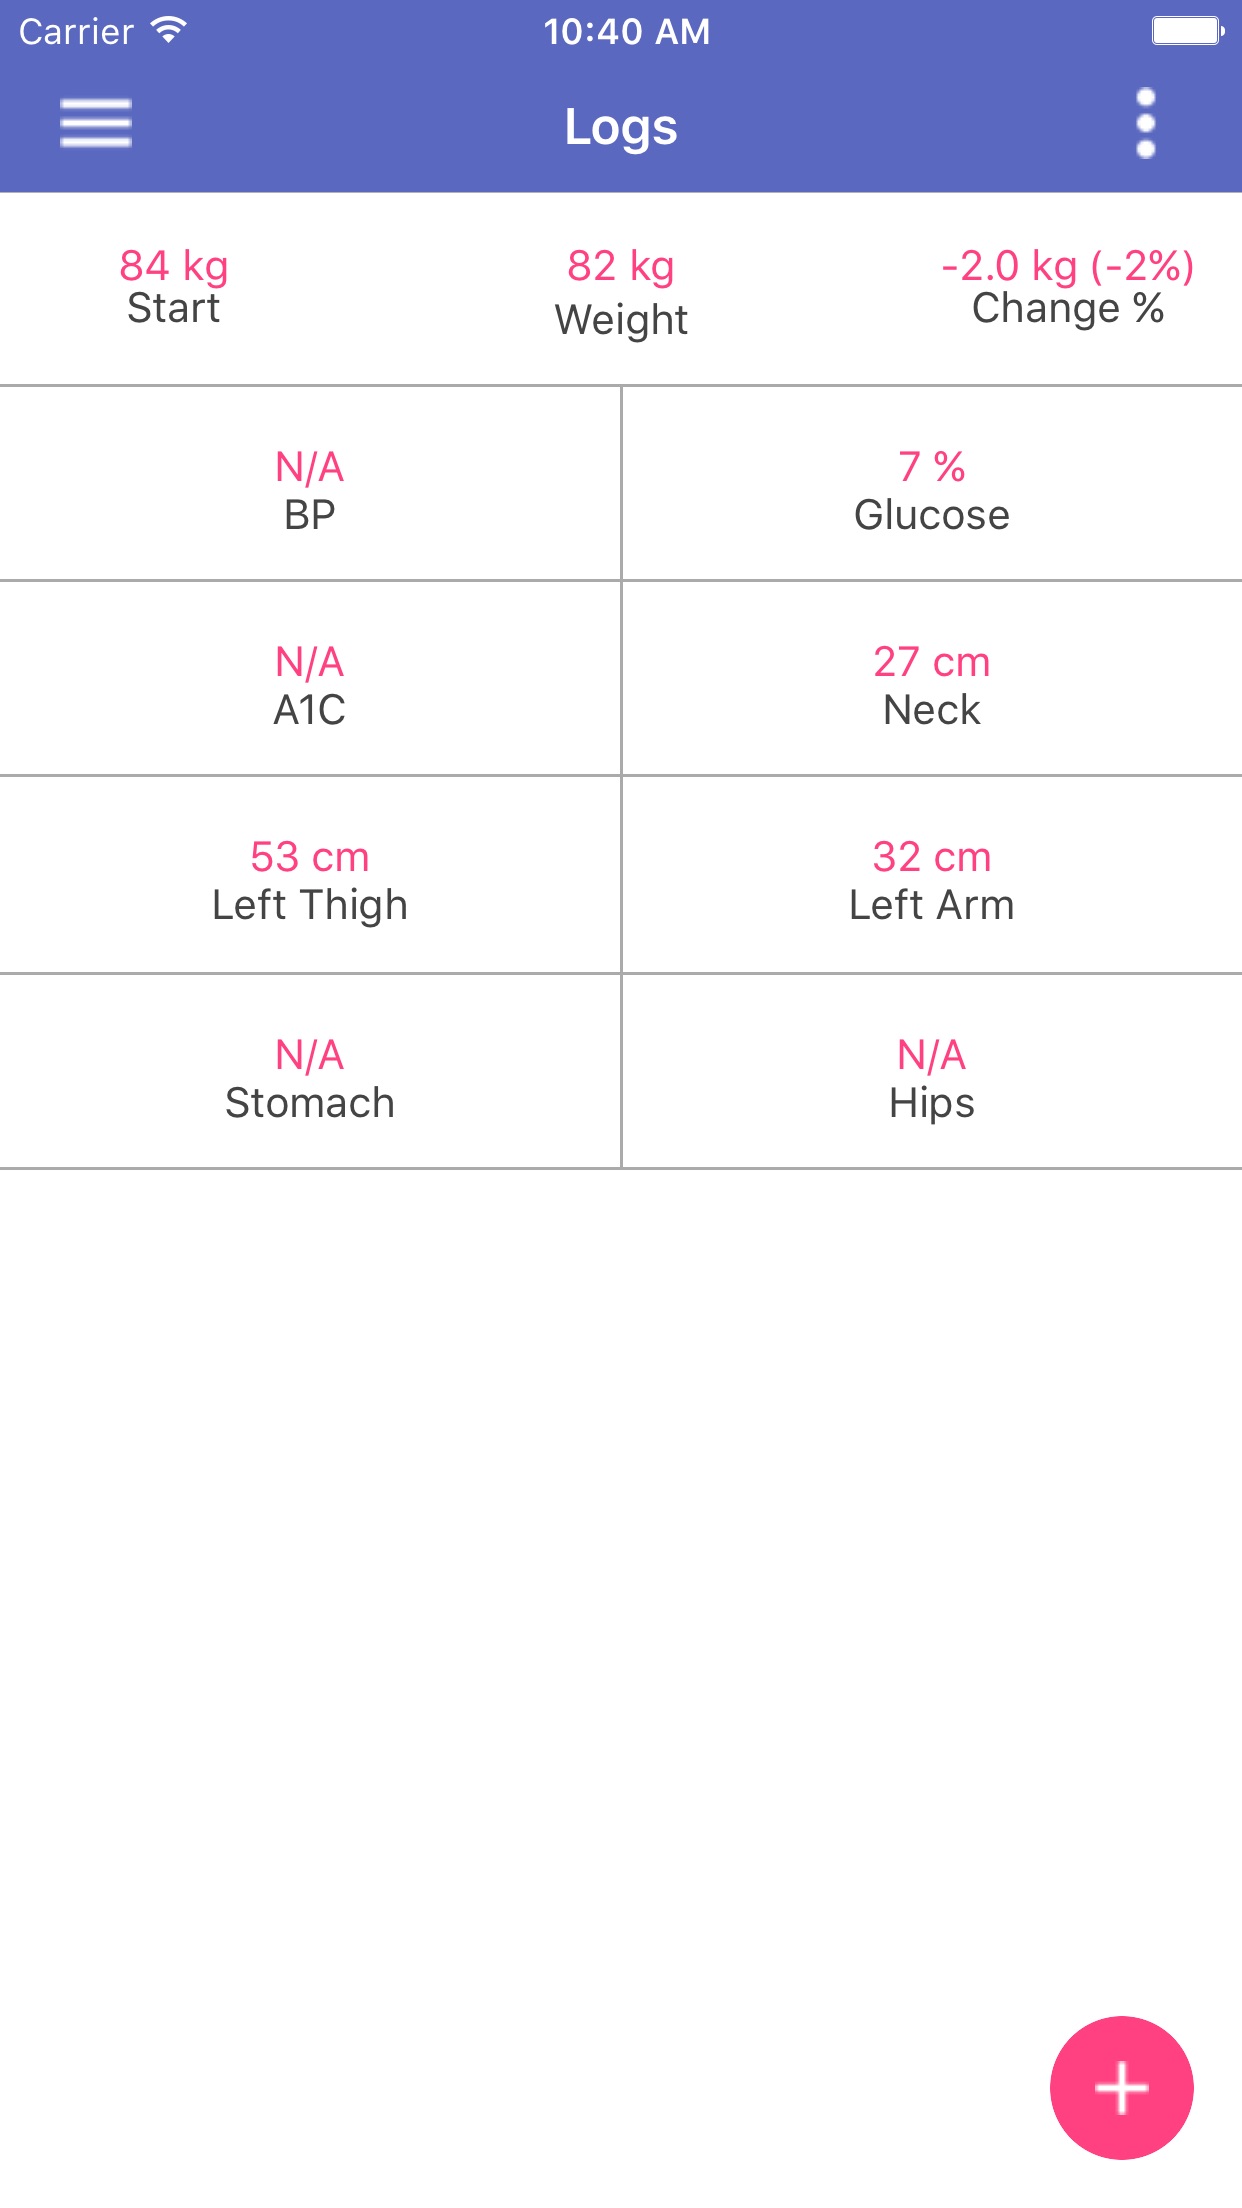Open the three-dot overflow menu
Image resolution: width=1242 pixels, height=2208 pixels.
pos(1146,124)
